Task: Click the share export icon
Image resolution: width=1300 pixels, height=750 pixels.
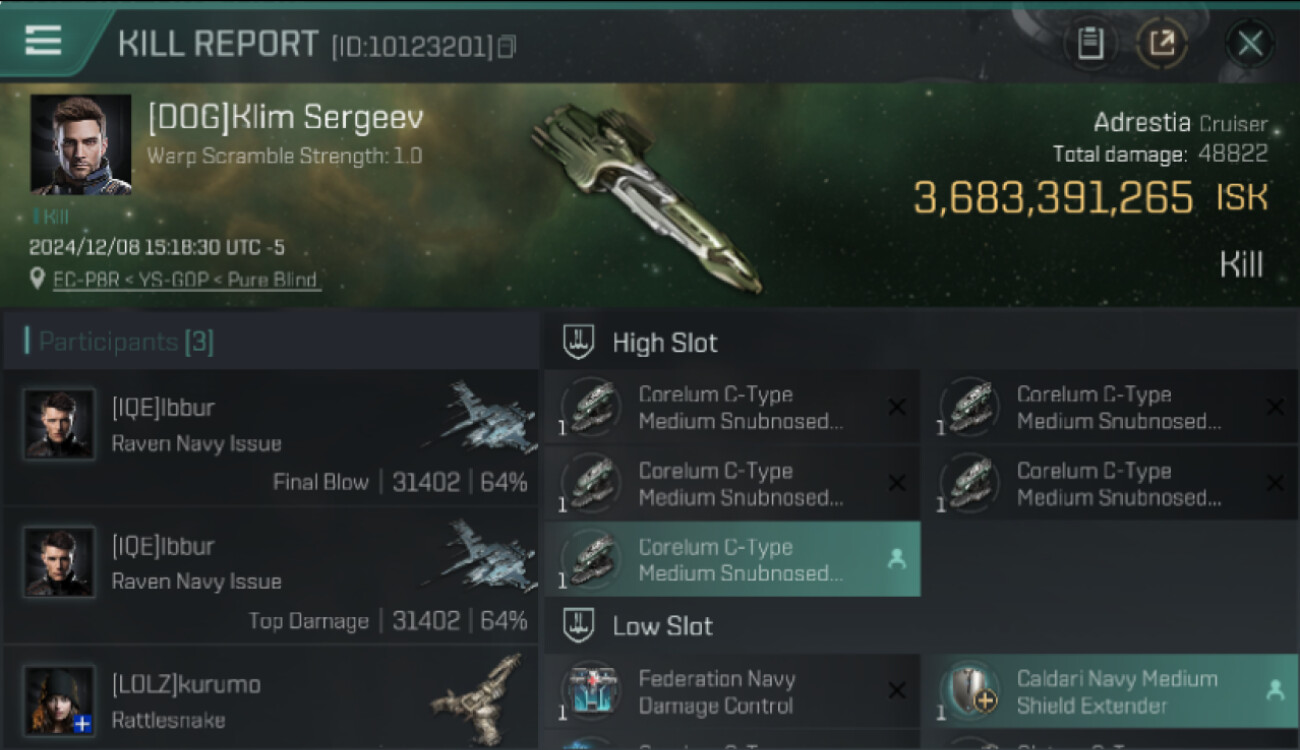Action: click(1162, 43)
